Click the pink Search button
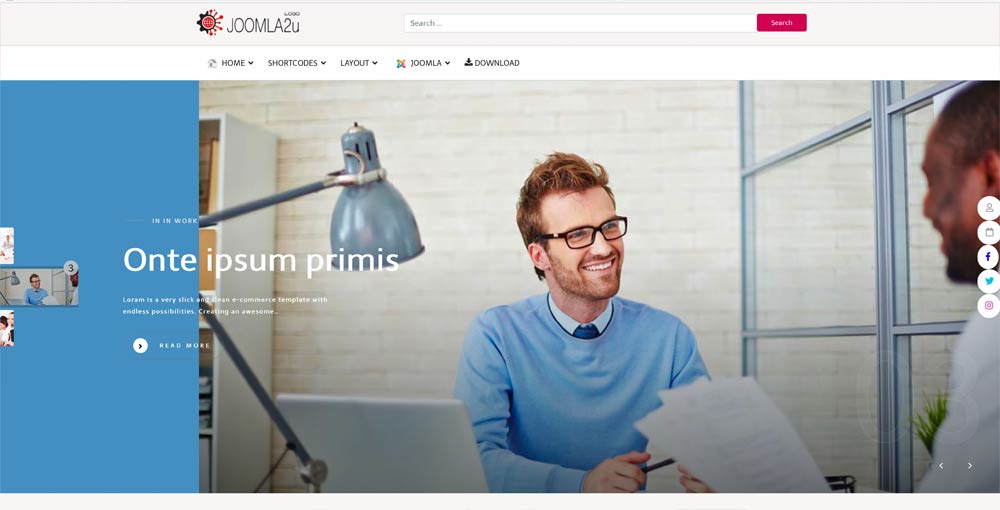Viewport: 1000px width, 510px height. pos(781,23)
